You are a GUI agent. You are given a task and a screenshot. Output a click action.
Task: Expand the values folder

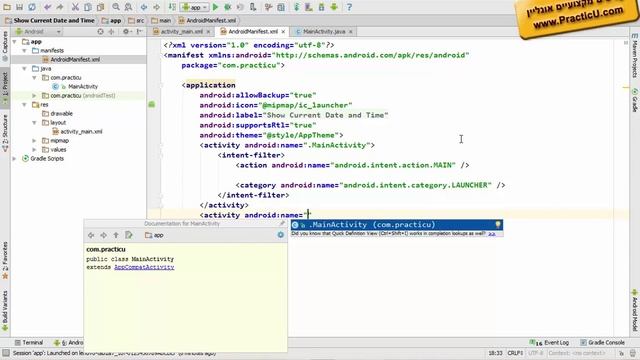pos(34,149)
